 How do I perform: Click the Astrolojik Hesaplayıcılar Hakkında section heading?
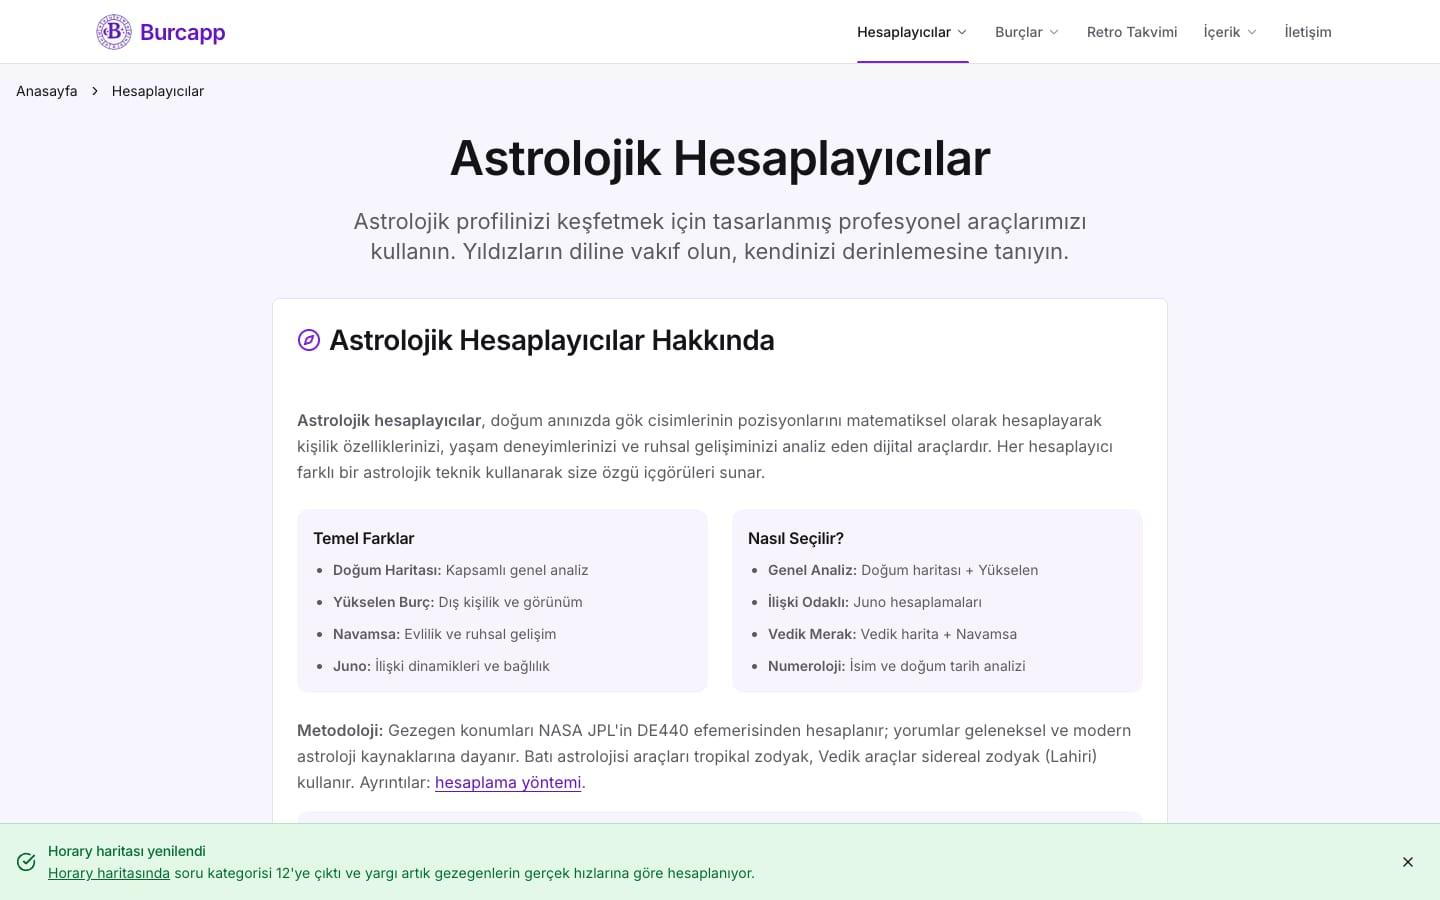552,340
